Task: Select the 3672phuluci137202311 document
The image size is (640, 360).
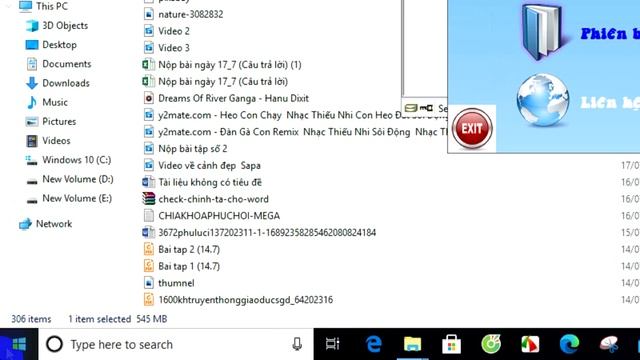Action: [x=267, y=233]
